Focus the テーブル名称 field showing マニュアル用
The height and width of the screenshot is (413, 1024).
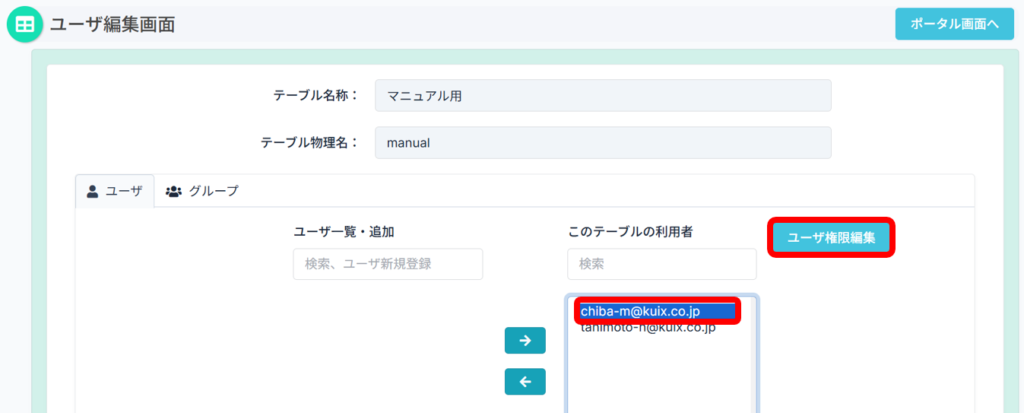click(x=602, y=96)
